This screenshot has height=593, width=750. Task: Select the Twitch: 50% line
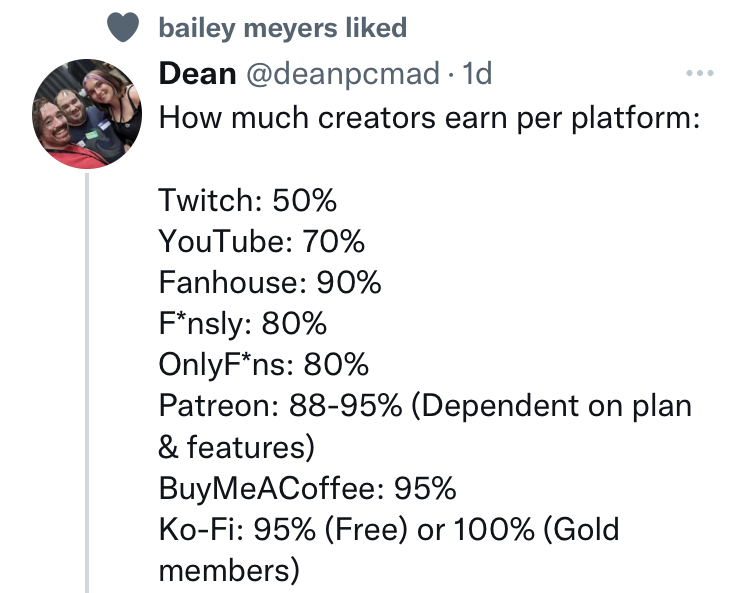pos(248,200)
